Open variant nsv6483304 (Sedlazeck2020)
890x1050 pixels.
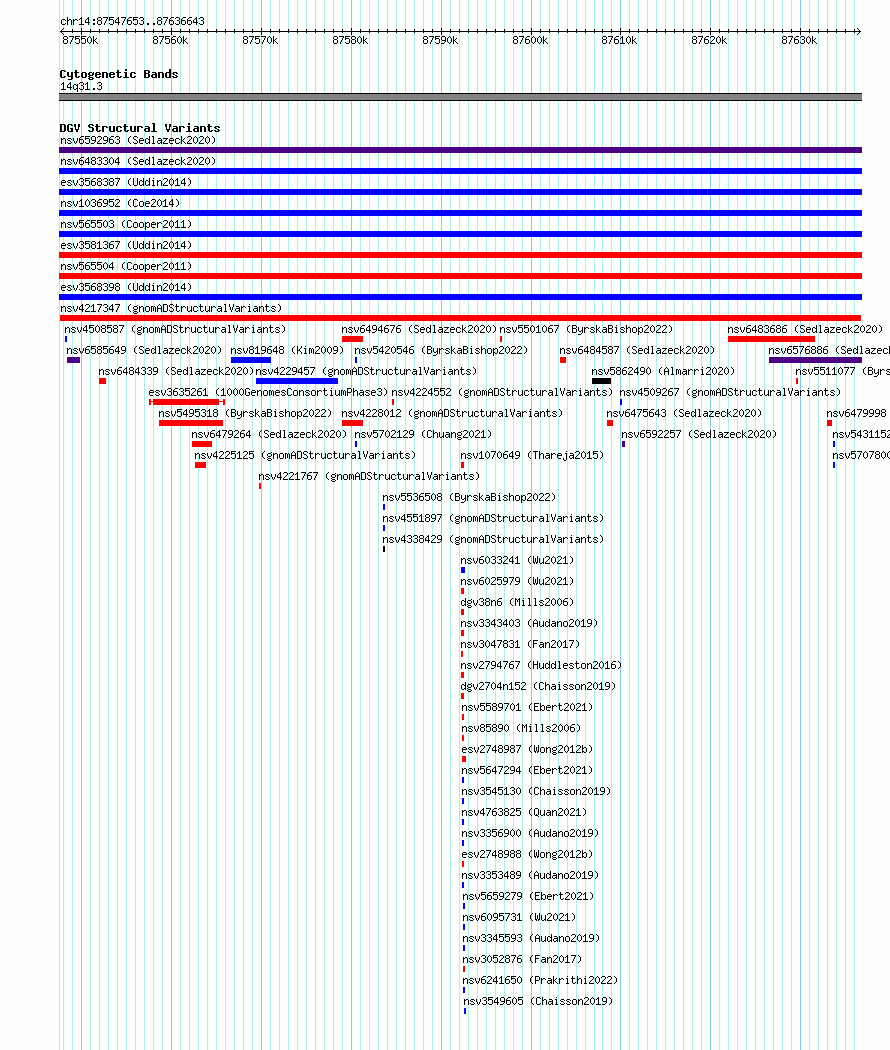tap(138, 161)
